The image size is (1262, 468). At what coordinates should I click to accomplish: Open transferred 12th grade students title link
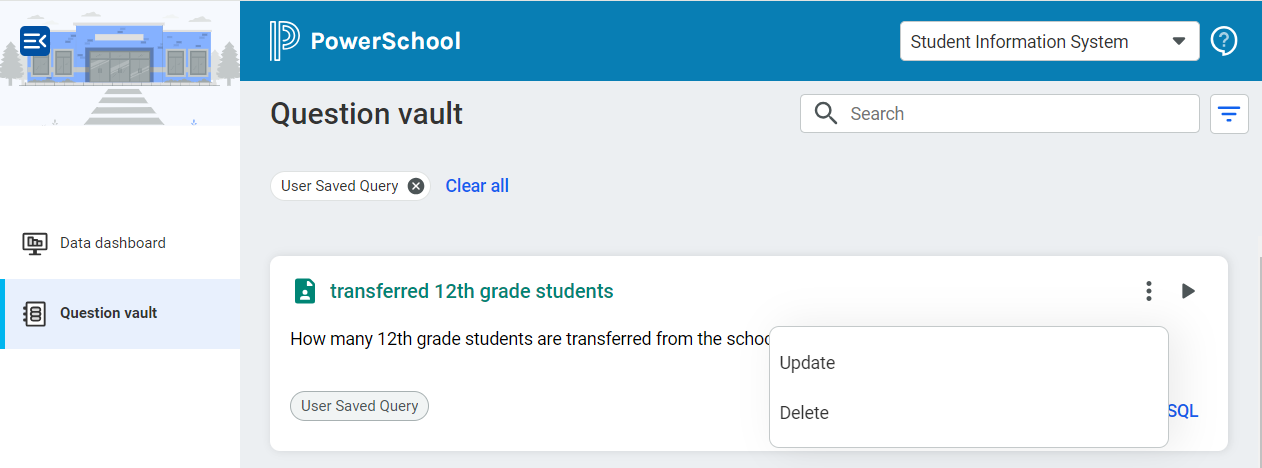471,291
